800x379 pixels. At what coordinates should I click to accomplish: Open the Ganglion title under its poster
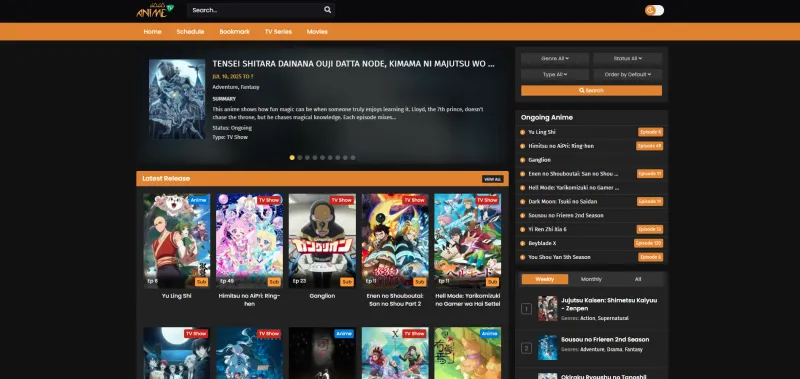coord(322,296)
